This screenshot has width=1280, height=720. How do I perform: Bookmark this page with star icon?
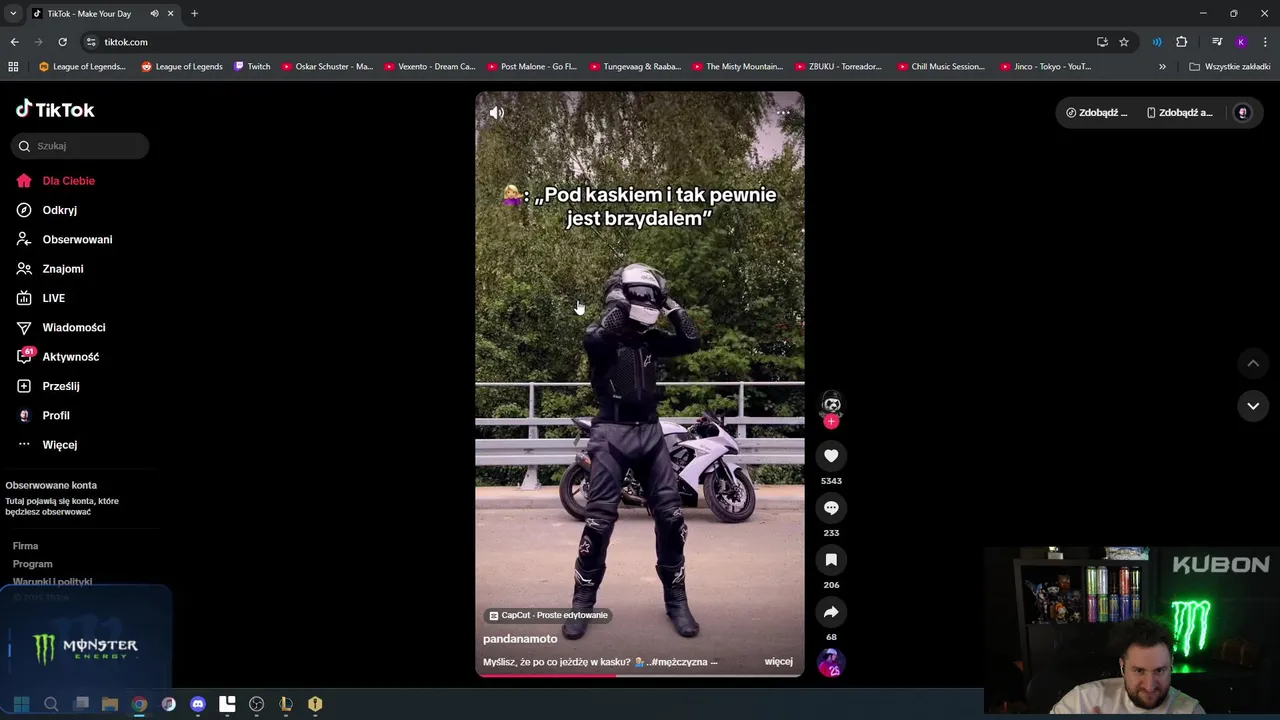pyautogui.click(x=1124, y=42)
